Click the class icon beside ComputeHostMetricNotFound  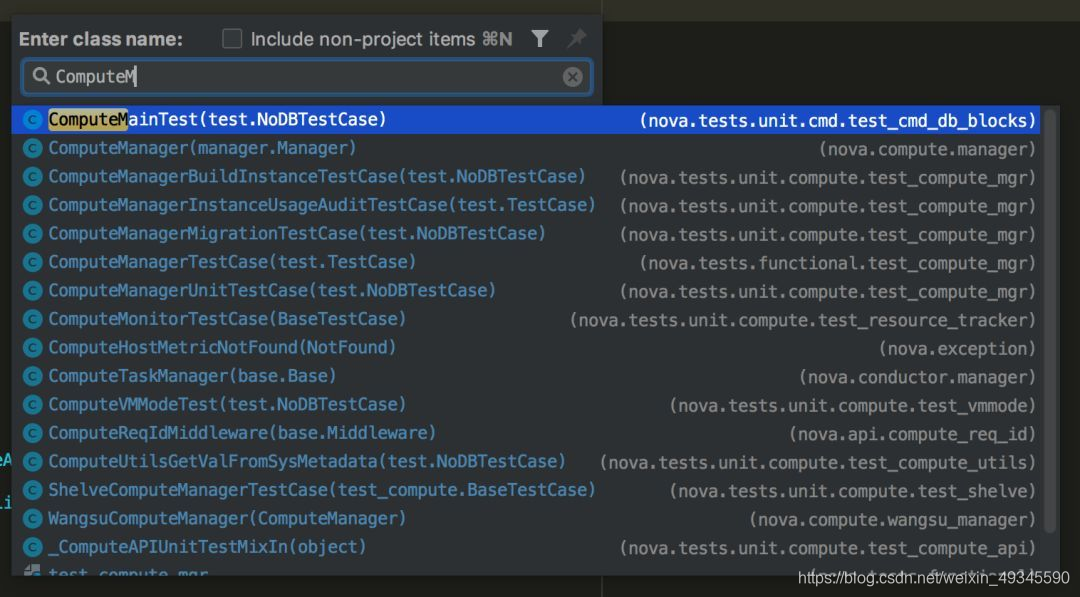(33, 348)
